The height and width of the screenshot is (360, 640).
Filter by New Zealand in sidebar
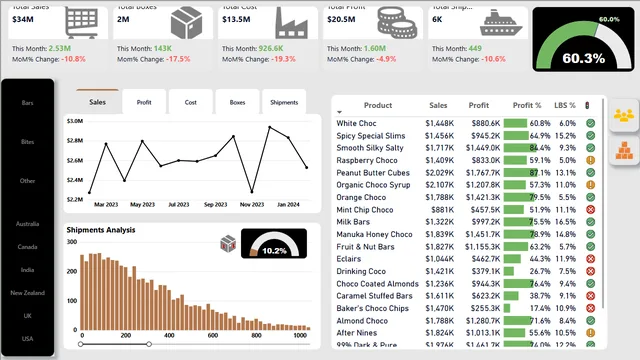coord(27,293)
